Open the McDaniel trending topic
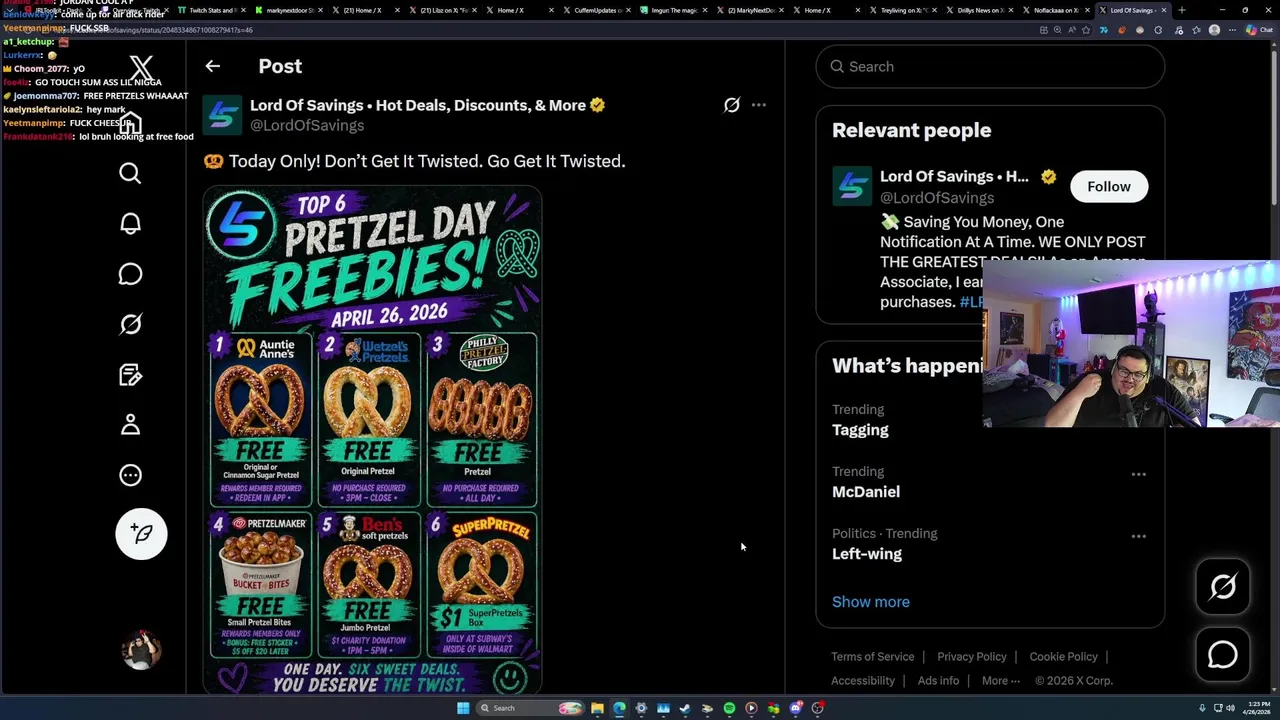This screenshot has width=1280, height=720. coord(866,492)
